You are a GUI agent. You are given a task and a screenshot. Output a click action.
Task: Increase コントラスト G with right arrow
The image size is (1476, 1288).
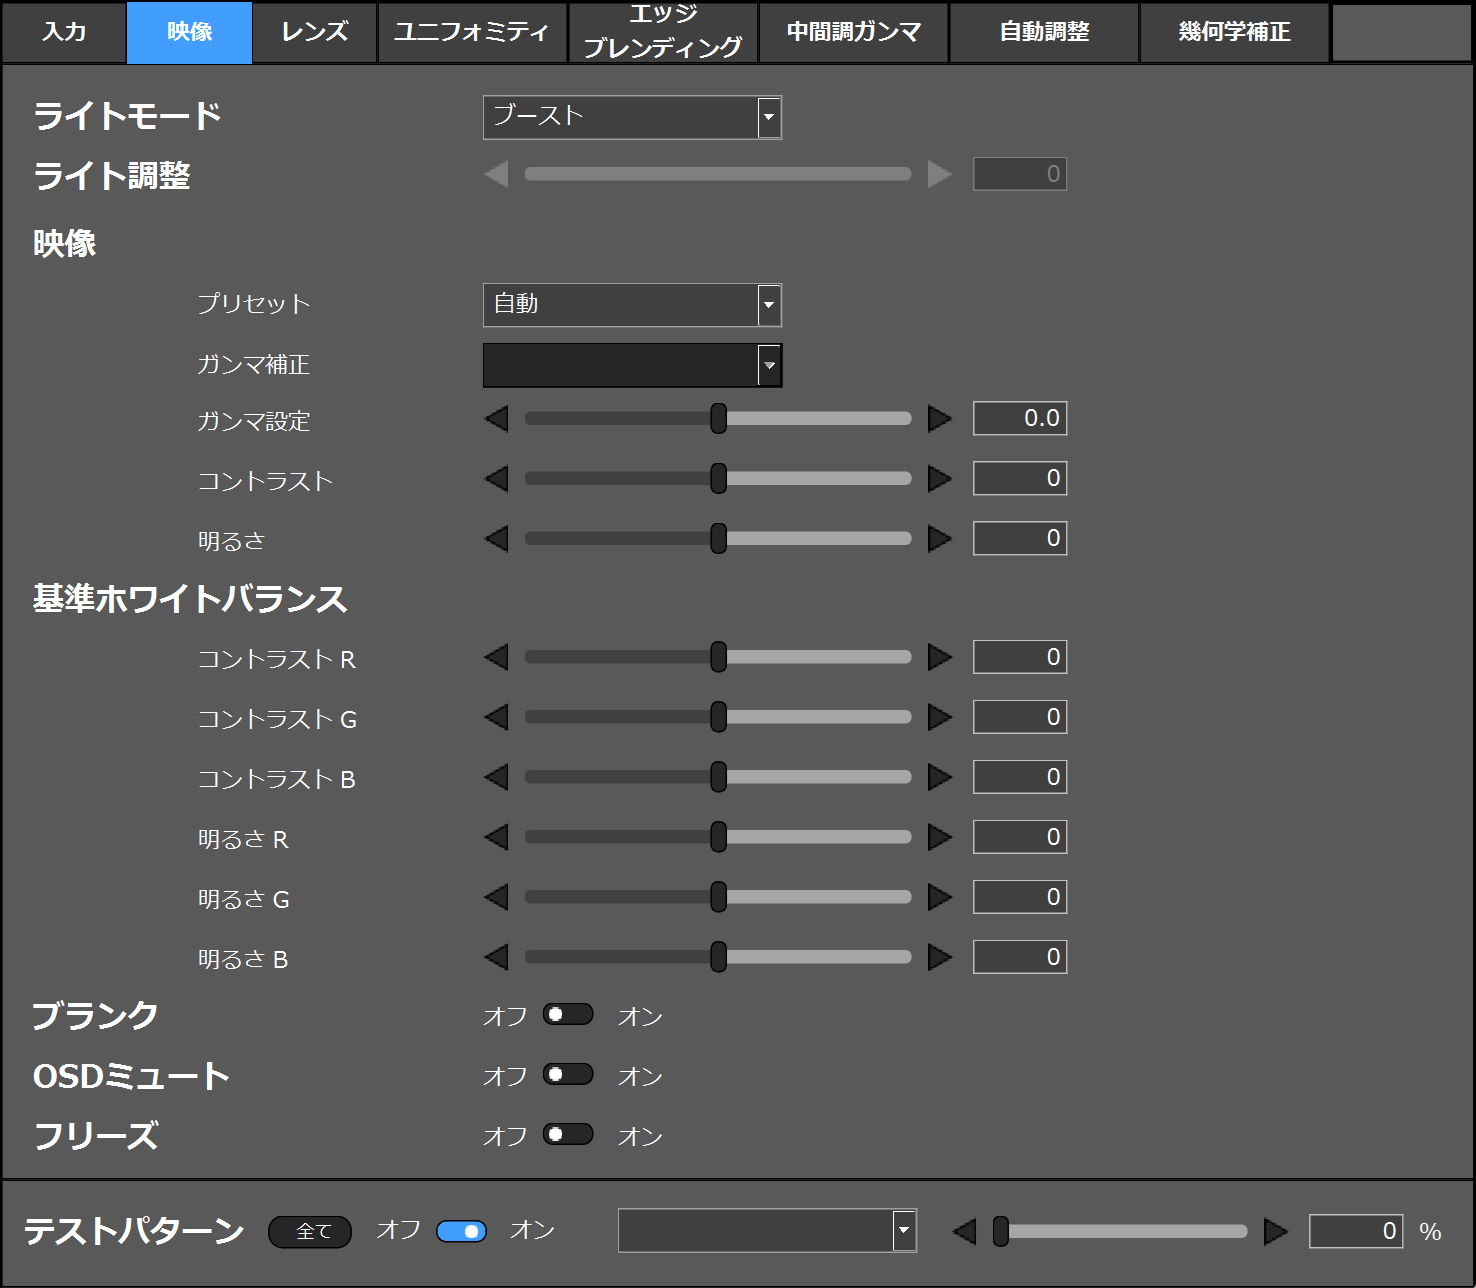pos(939,717)
